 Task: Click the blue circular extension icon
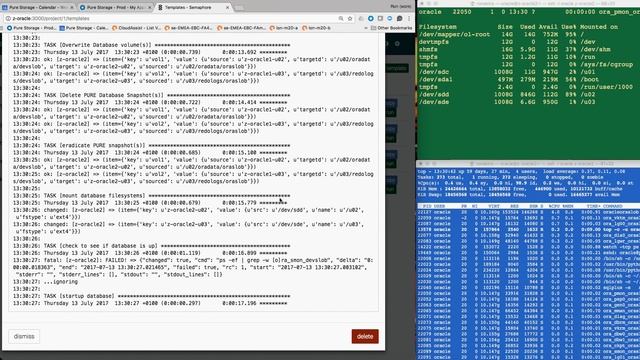tap(371, 18)
